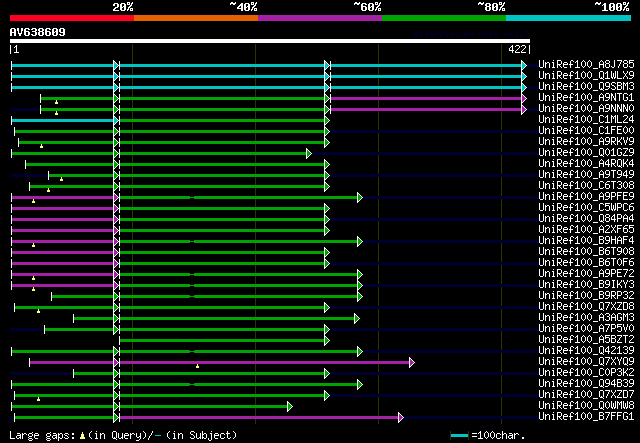Select the UniRef100_A9PFE9 hit label
The image size is (640, 443).
[586, 197]
